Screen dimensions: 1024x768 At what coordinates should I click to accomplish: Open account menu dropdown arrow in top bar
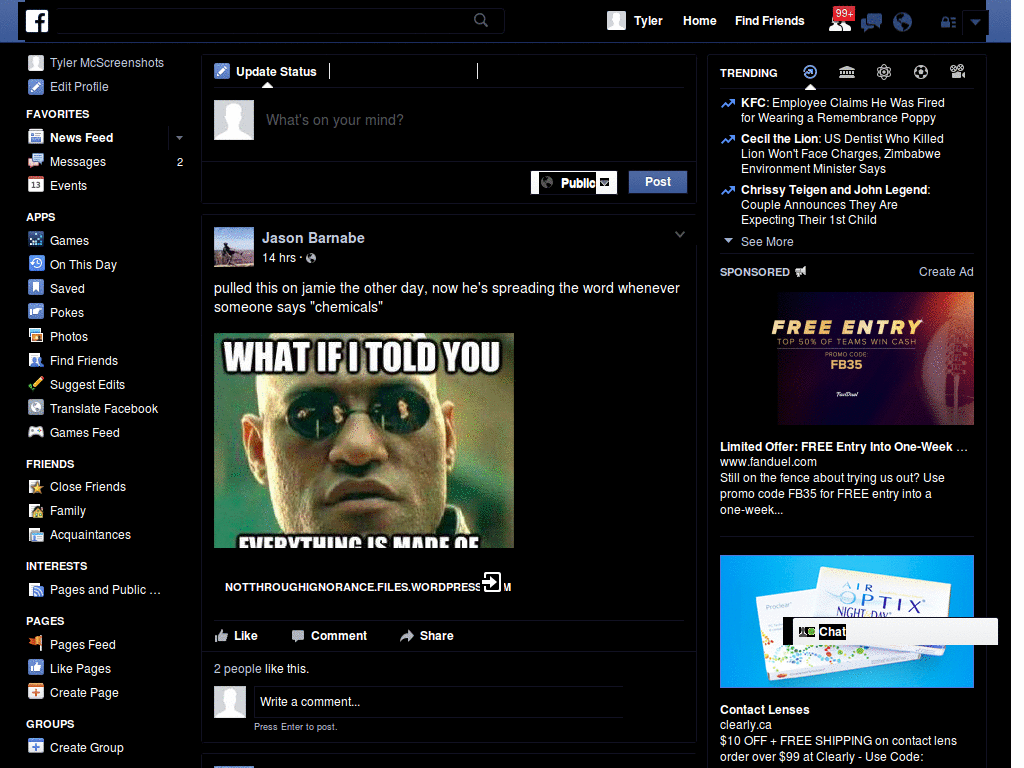click(975, 22)
